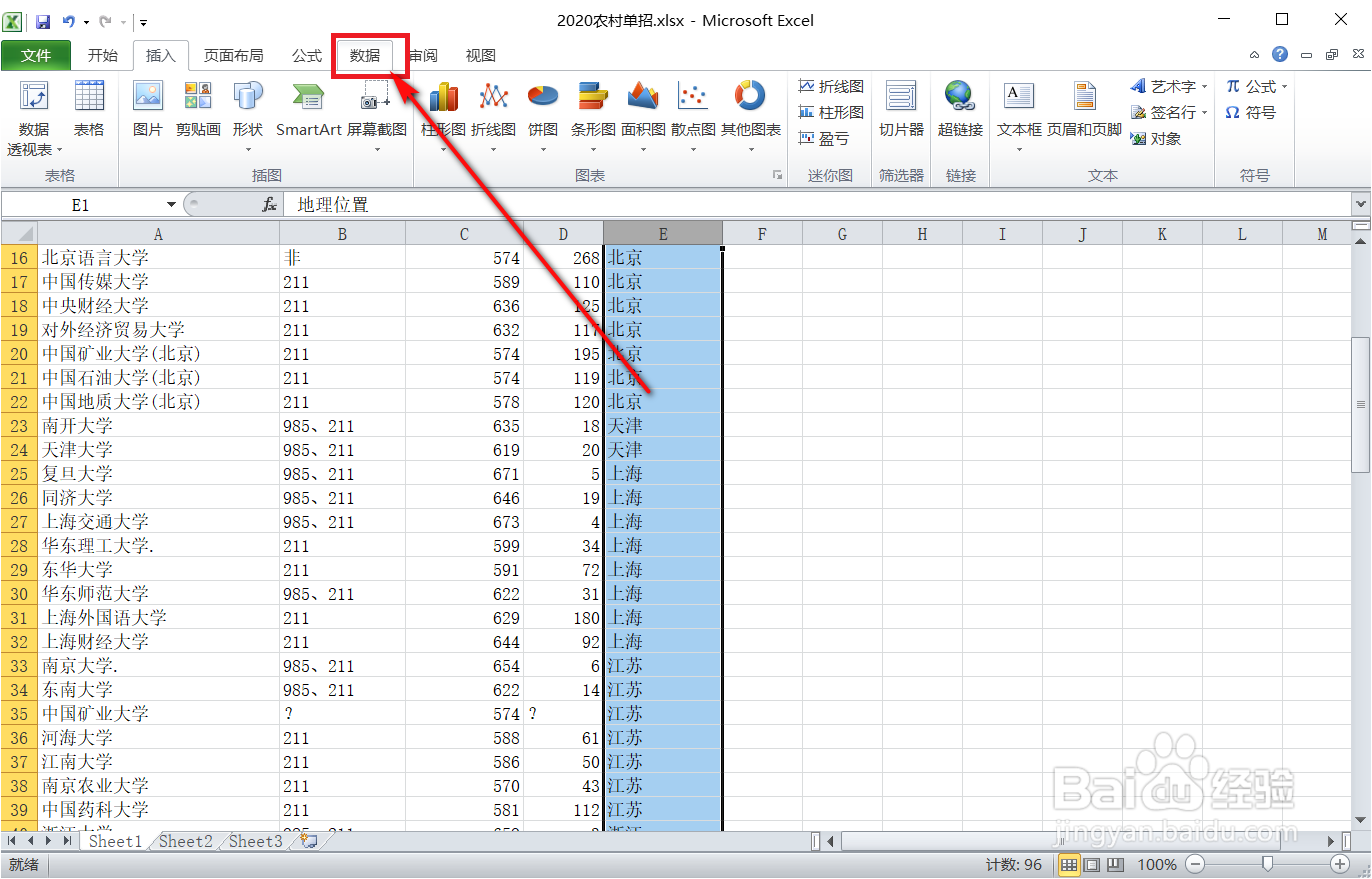Screen dimensions: 1372x879
Task: Switch to Page Break Preview in status bar
Action: [x=1115, y=864]
